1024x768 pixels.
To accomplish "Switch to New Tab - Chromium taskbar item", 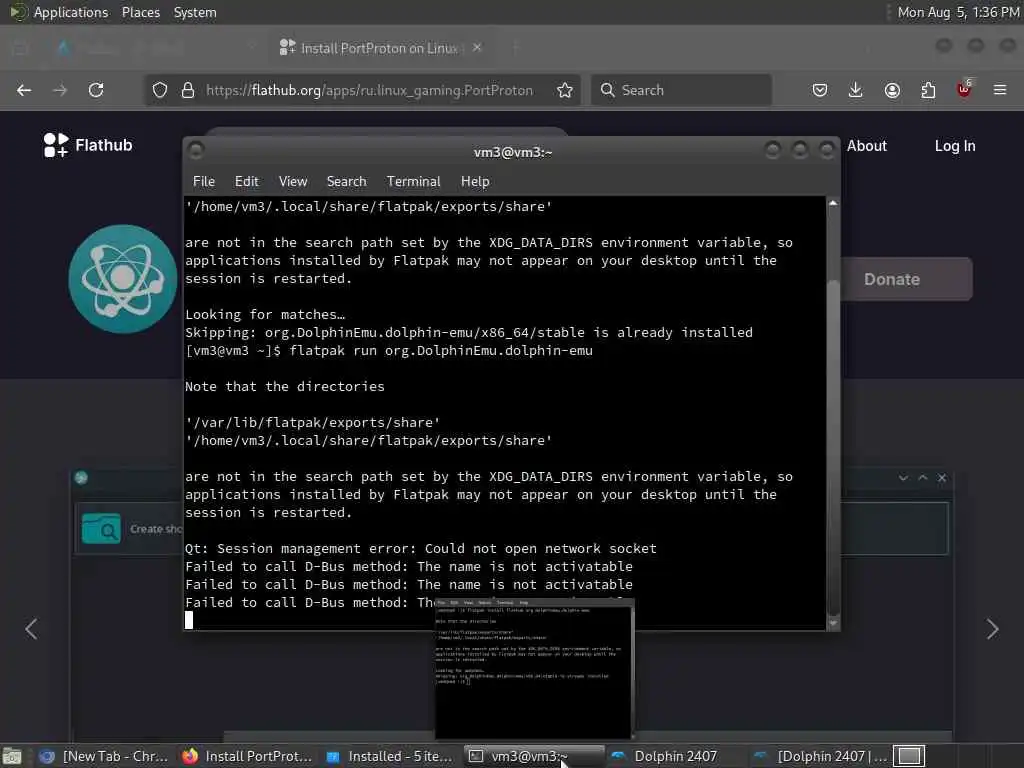I will pyautogui.click(x=104, y=756).
